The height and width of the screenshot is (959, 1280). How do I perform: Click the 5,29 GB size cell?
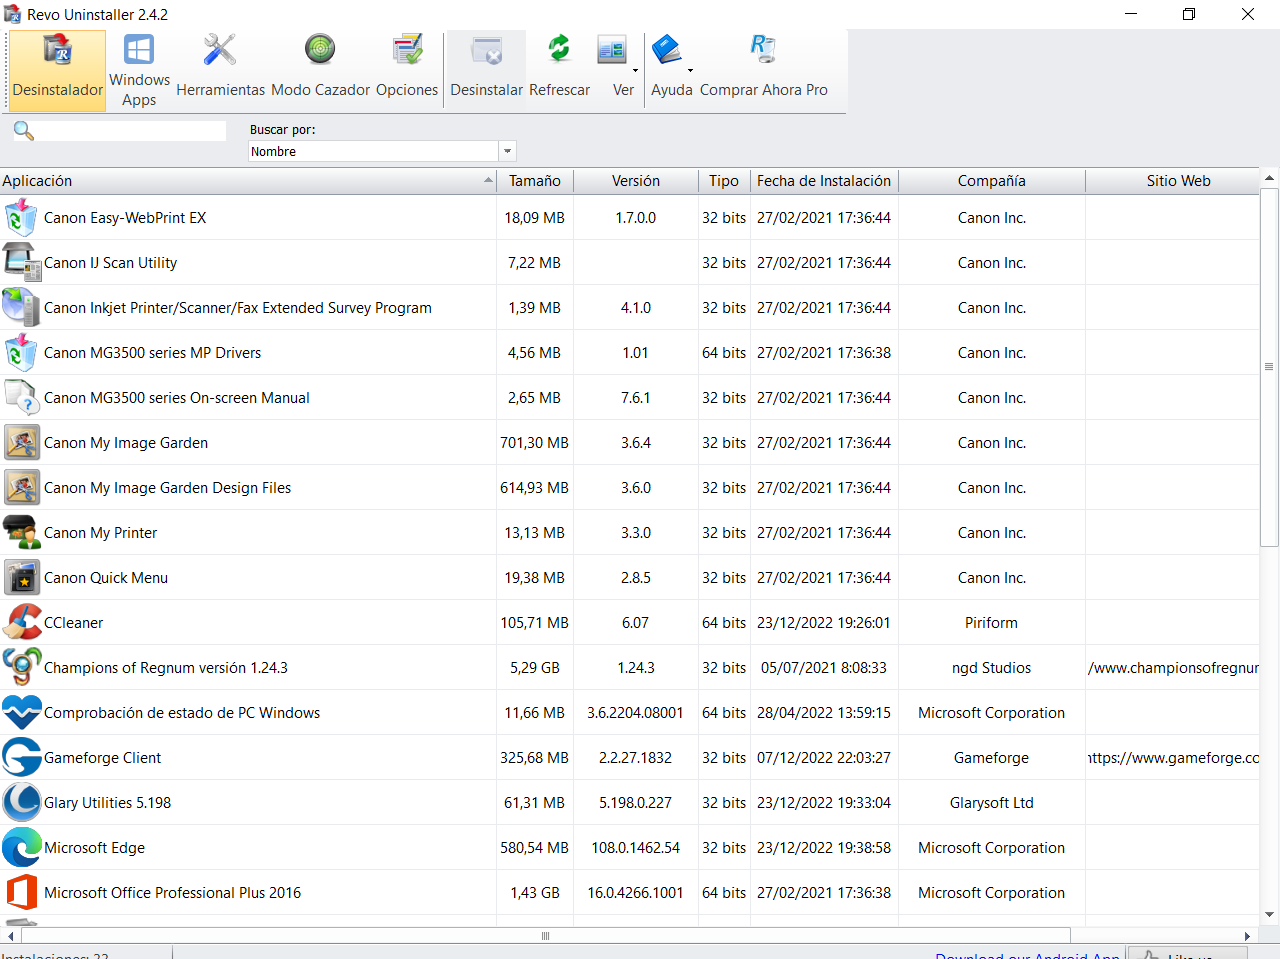point(534,668)
